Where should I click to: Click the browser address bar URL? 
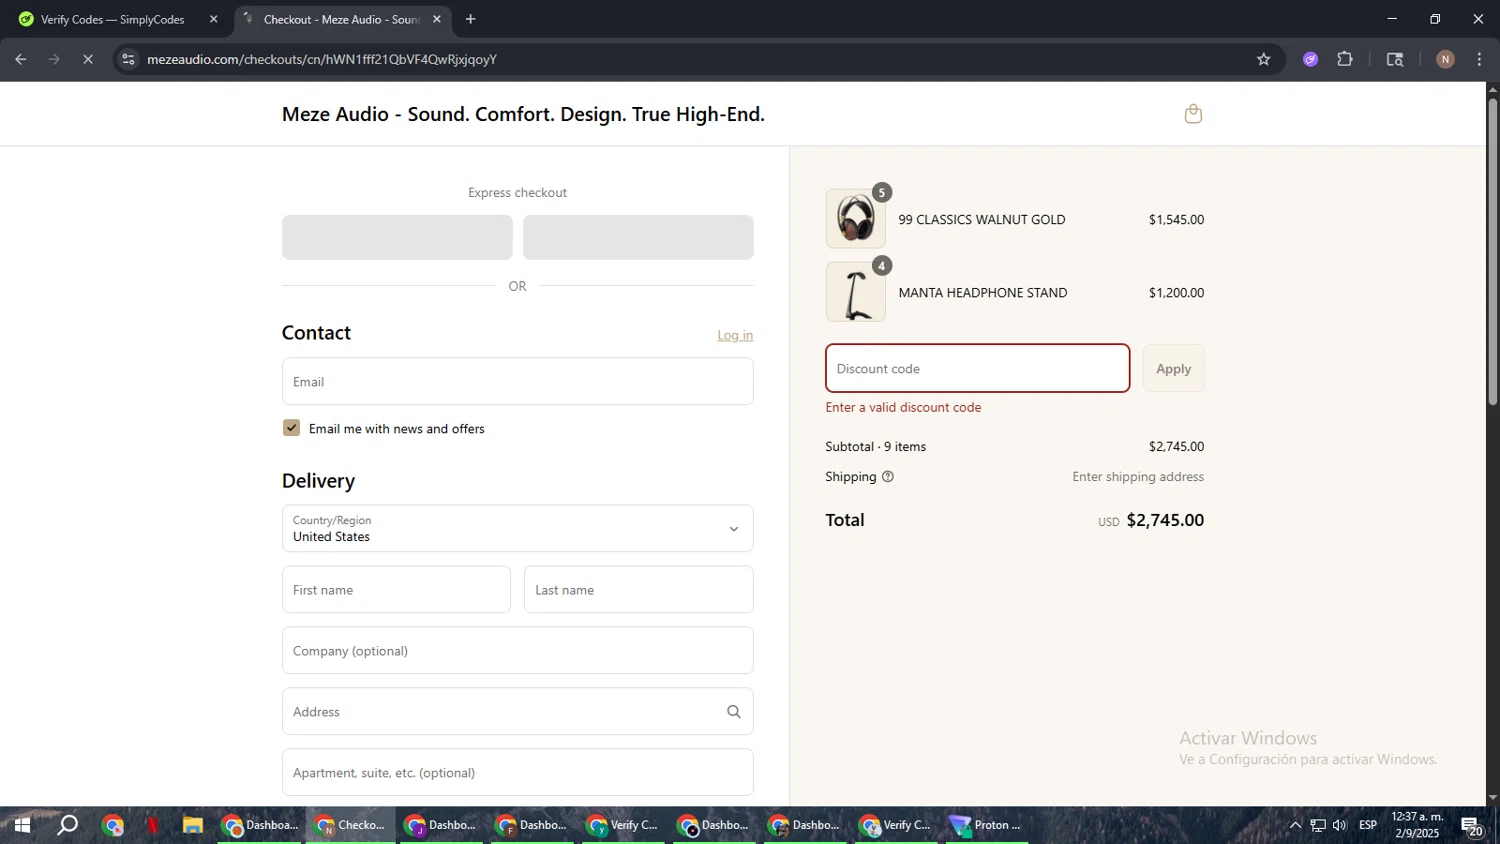[x=322, y=59]
